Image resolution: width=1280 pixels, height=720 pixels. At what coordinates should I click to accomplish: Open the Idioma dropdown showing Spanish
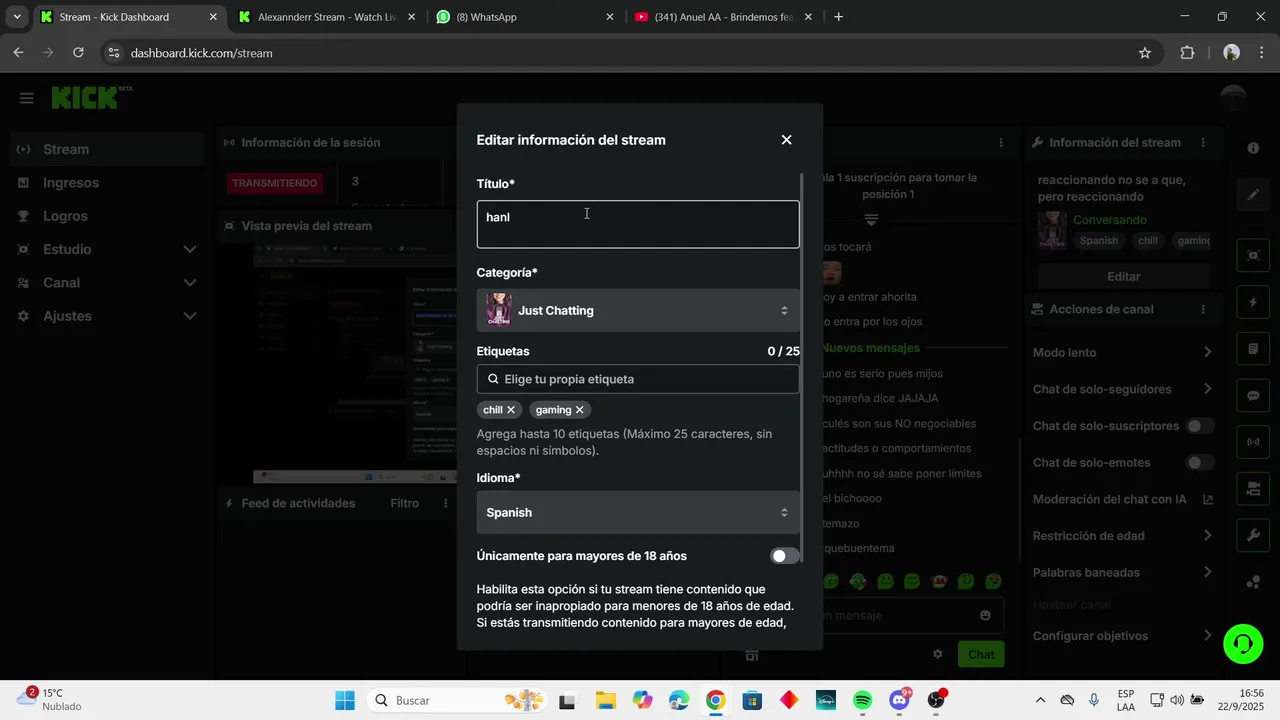[638, 512]
